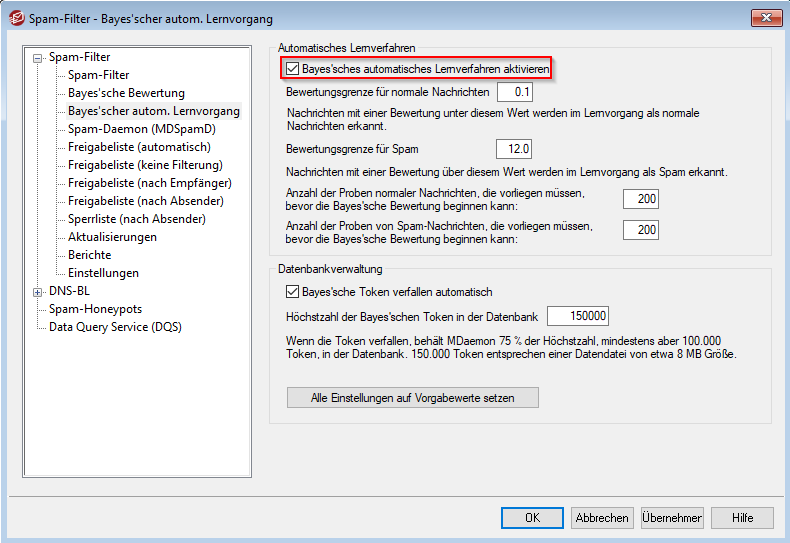Image resolution: width=790 pixels, height=543 pixels.
Task: Open the Aktualisierungen page
Action: tap(112, 237)
